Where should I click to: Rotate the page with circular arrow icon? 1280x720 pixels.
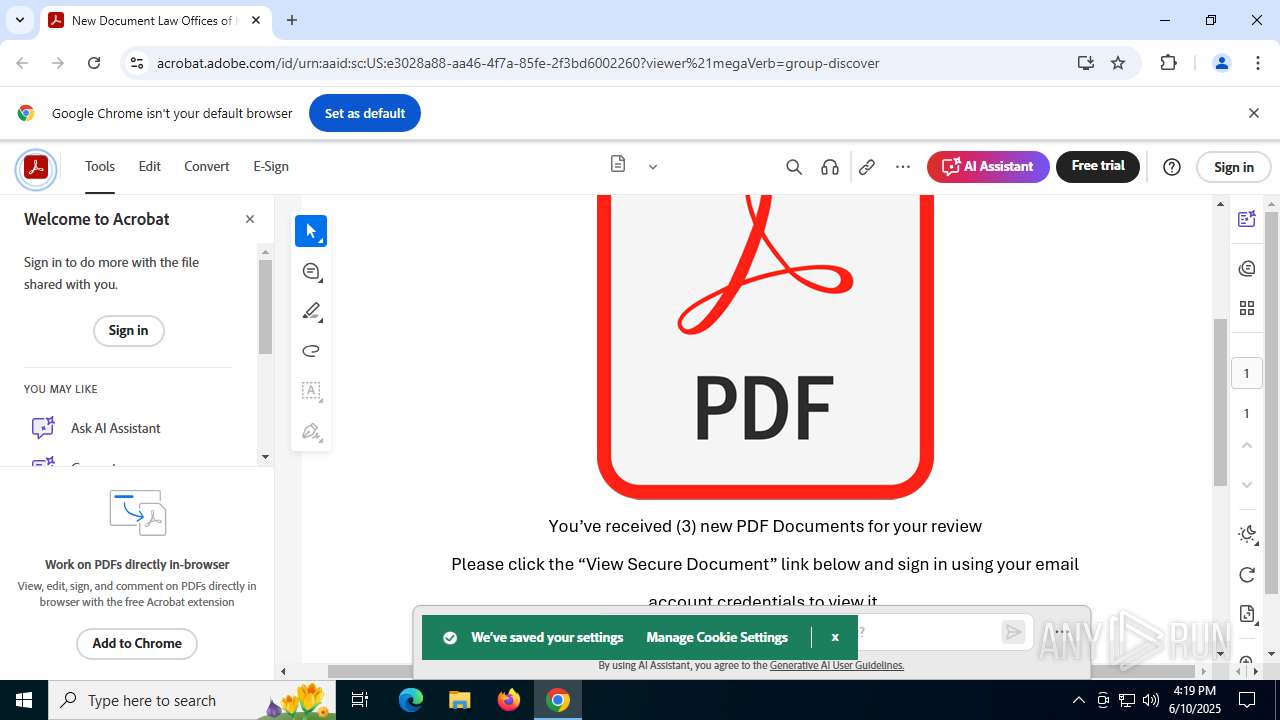pyautogui.click(x=1246, y=574)
